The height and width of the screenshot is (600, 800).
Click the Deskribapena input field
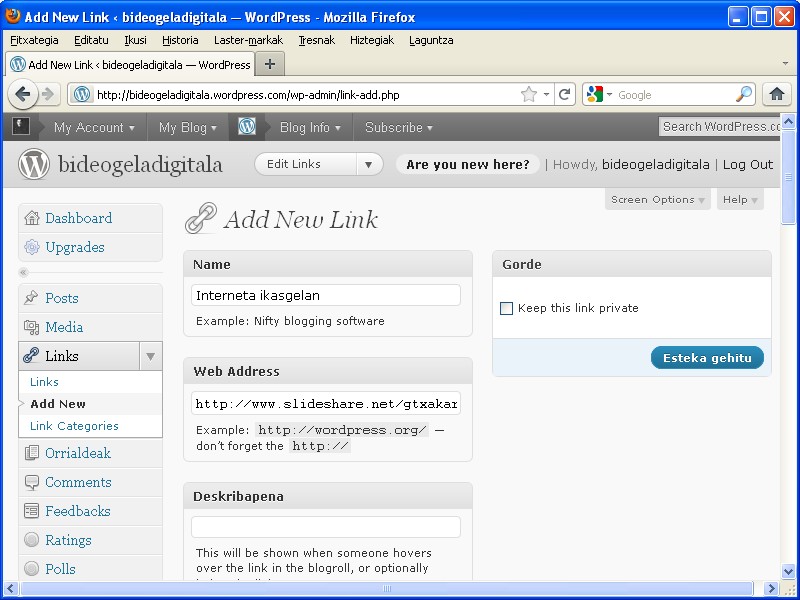click(x=326, y=527)
